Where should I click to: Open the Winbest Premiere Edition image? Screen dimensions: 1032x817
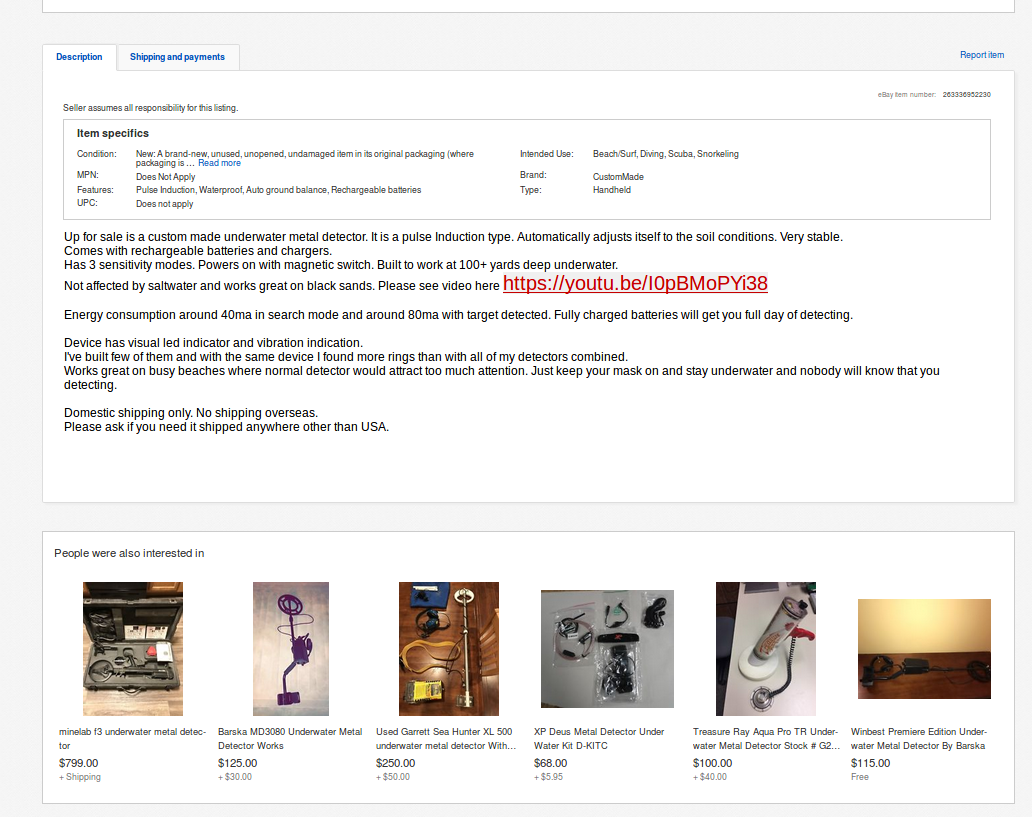924,648
